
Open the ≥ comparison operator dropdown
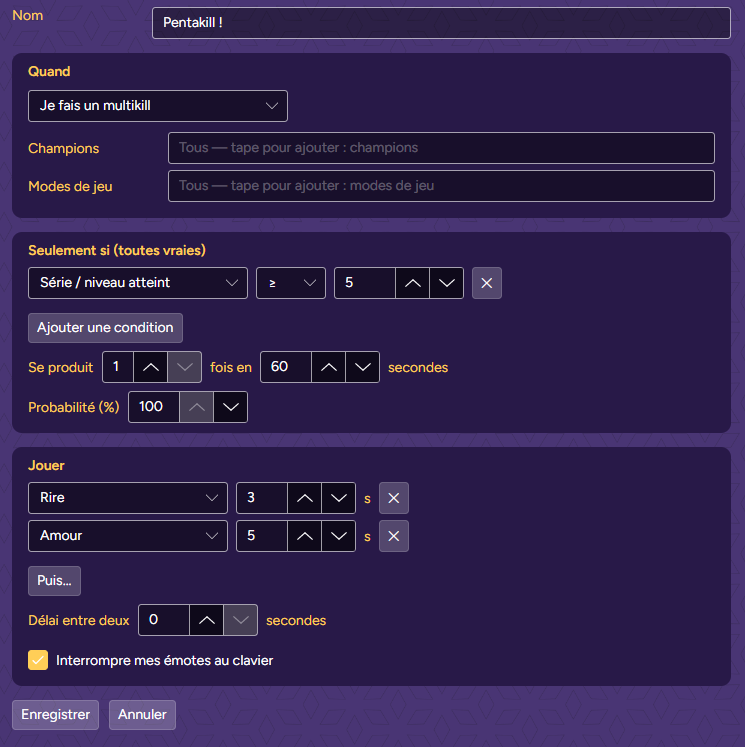point(291,283)
